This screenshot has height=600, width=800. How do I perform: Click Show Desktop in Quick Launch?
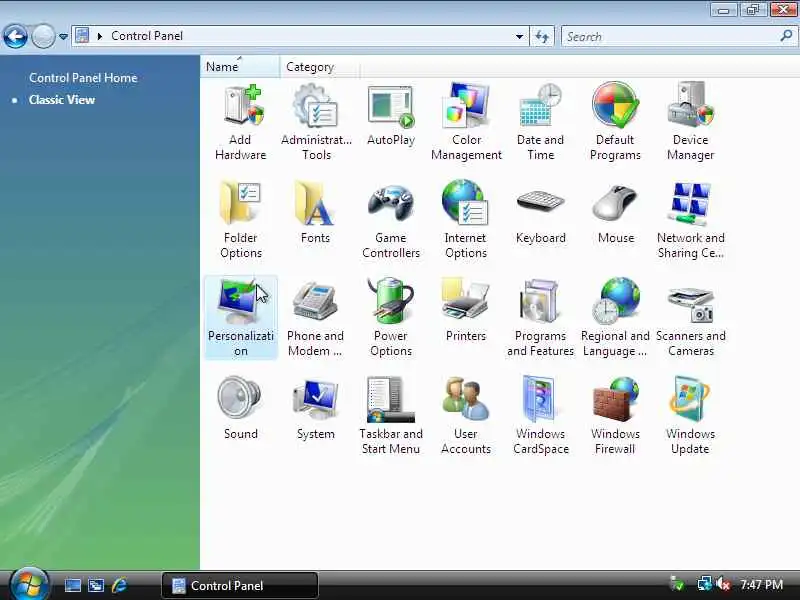(72, 585)
